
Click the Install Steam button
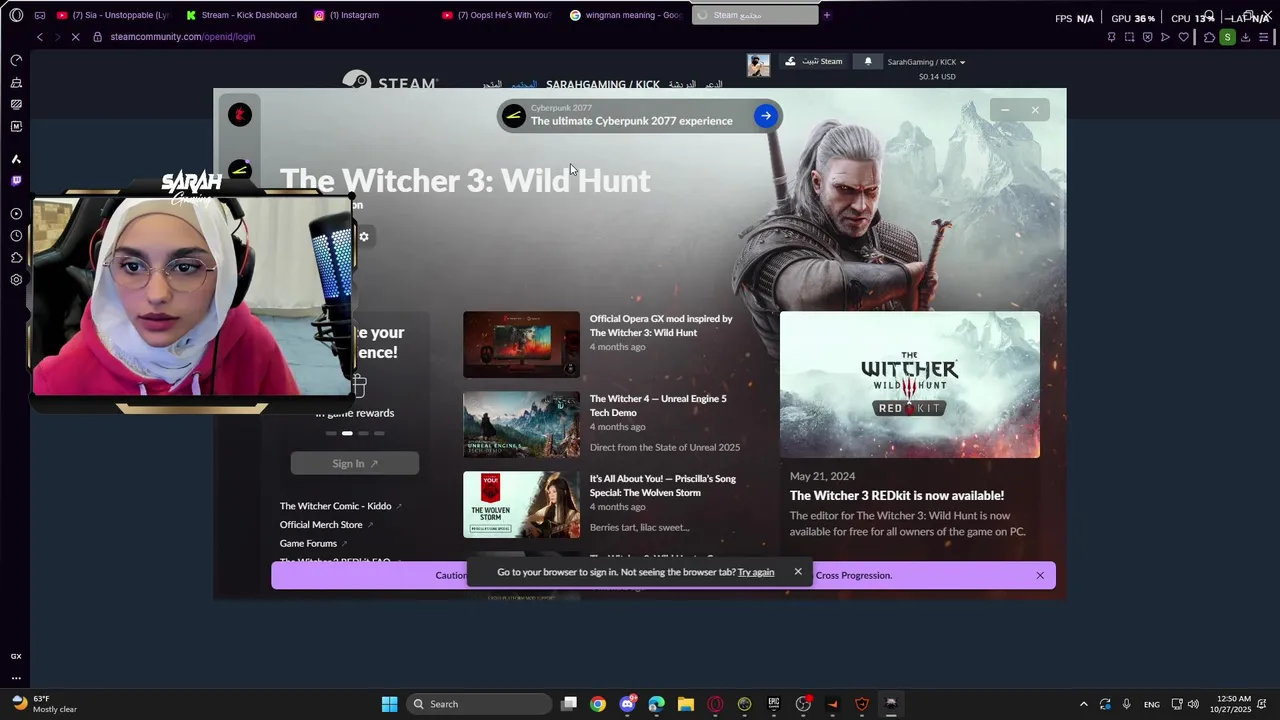coord(813,62)
